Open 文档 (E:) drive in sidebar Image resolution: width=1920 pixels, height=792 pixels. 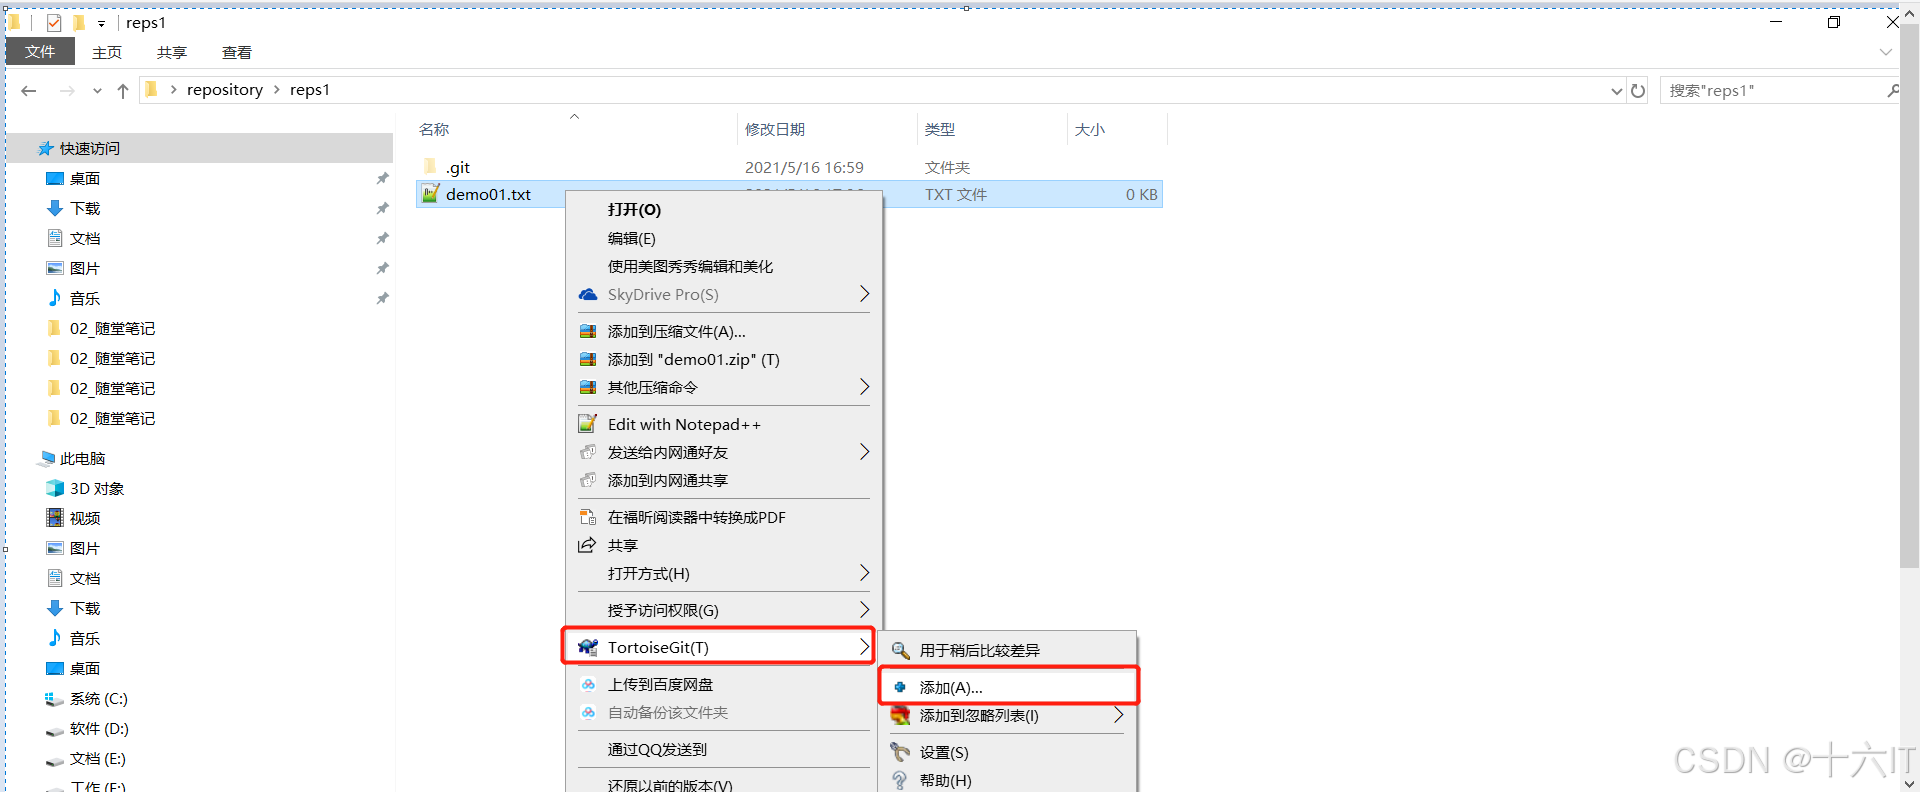coord(97,758)
